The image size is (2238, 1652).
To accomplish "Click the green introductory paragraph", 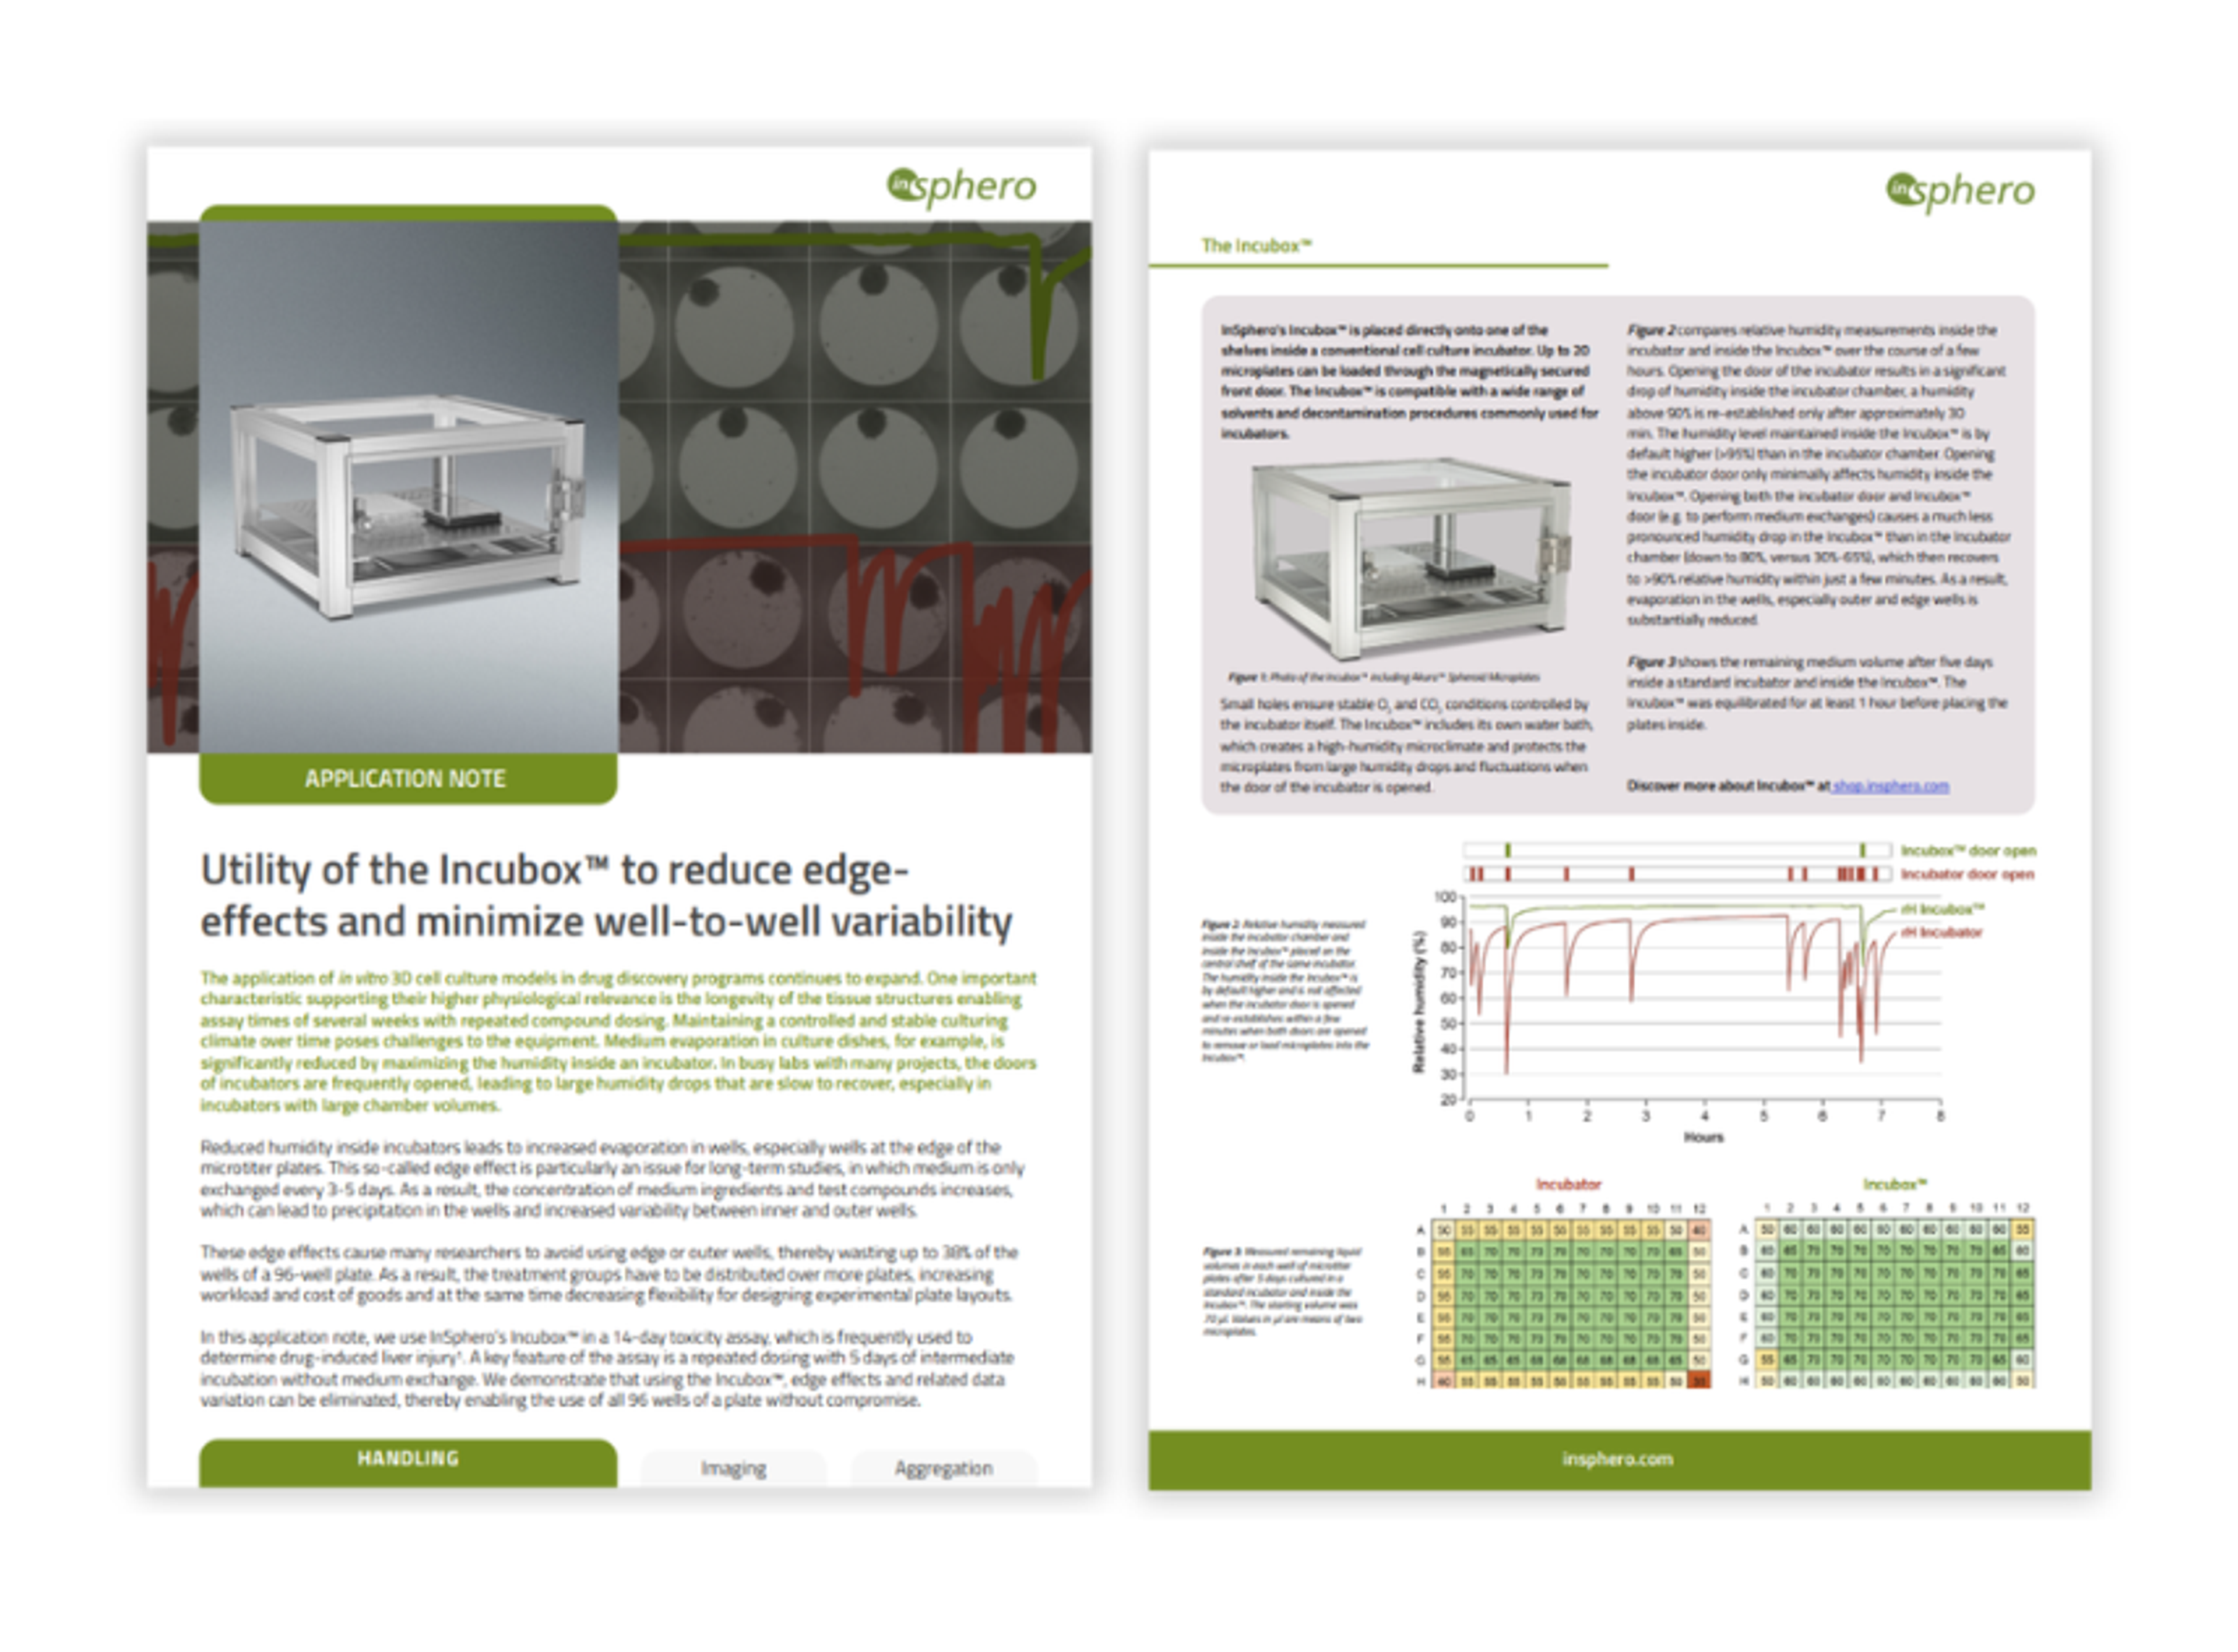I will coord(618,1041).
